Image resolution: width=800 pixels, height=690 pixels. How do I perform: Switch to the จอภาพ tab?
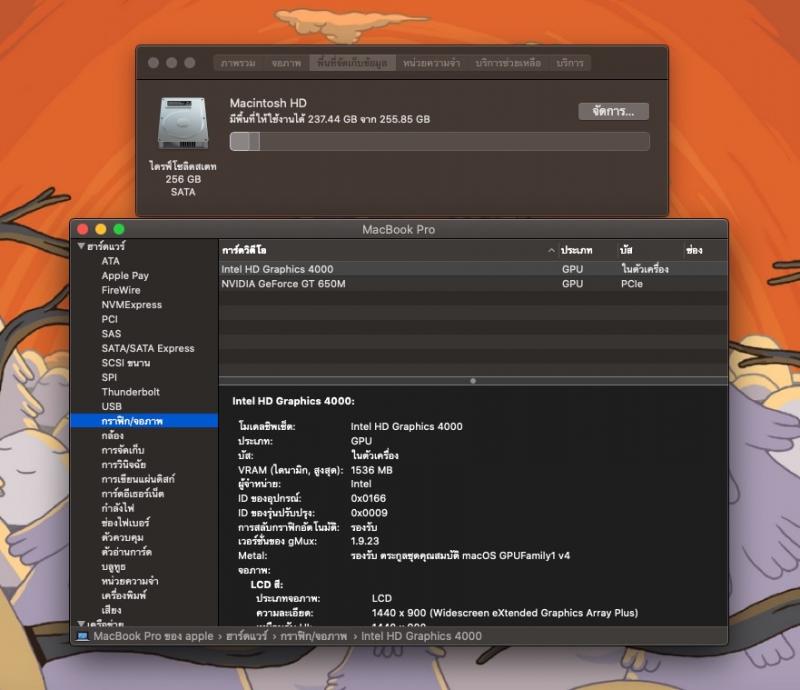coord(286,63)
